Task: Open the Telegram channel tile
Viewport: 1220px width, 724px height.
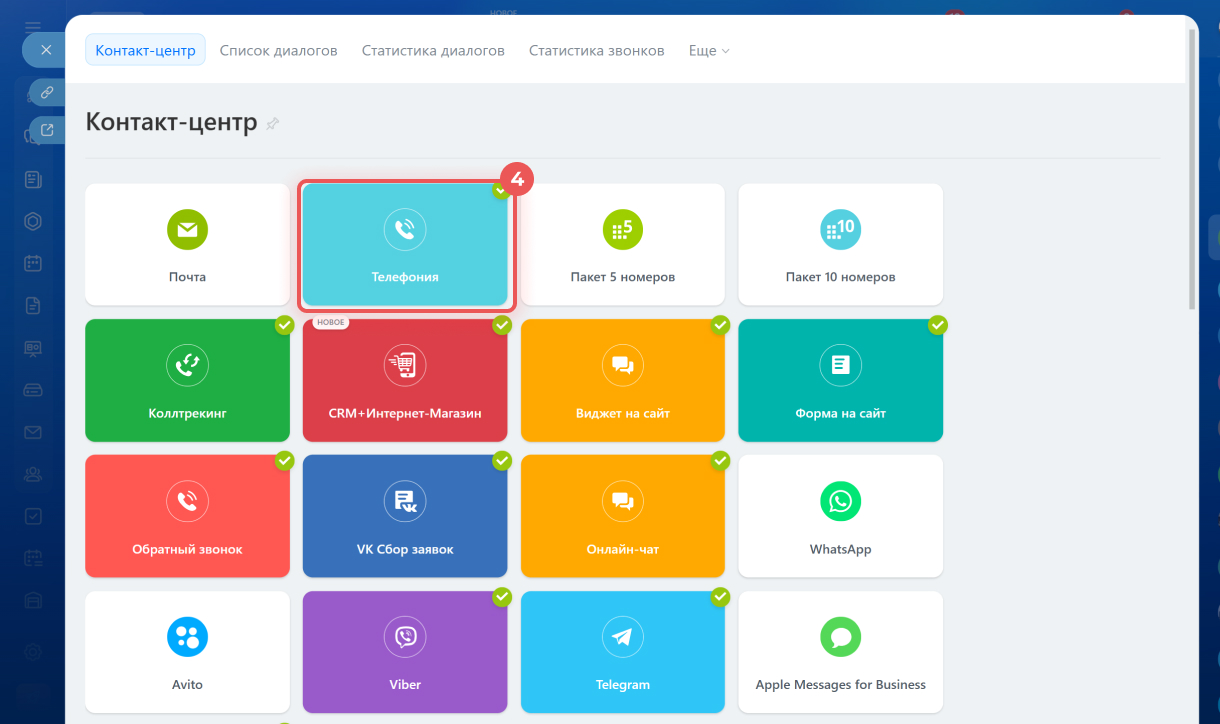Action: click(622, 652)
